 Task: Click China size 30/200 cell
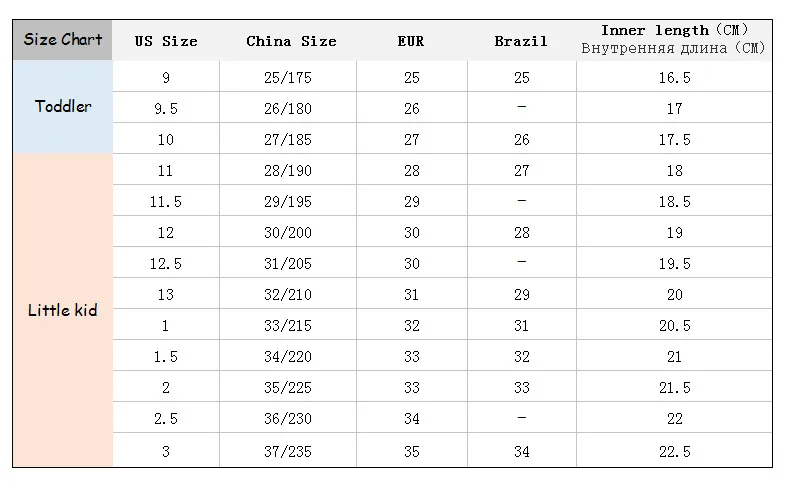click(x=288, y=232)
